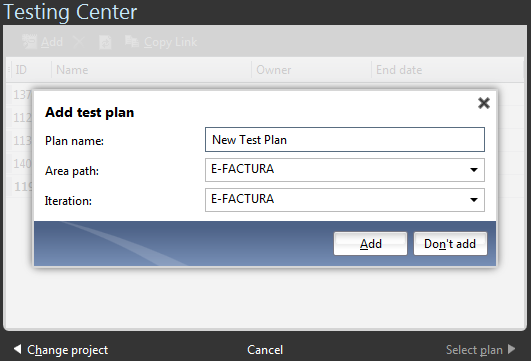Expand the Iteration dropdown arrow
The height and width of the screenshot is (361, 531).
click(474, 200)
